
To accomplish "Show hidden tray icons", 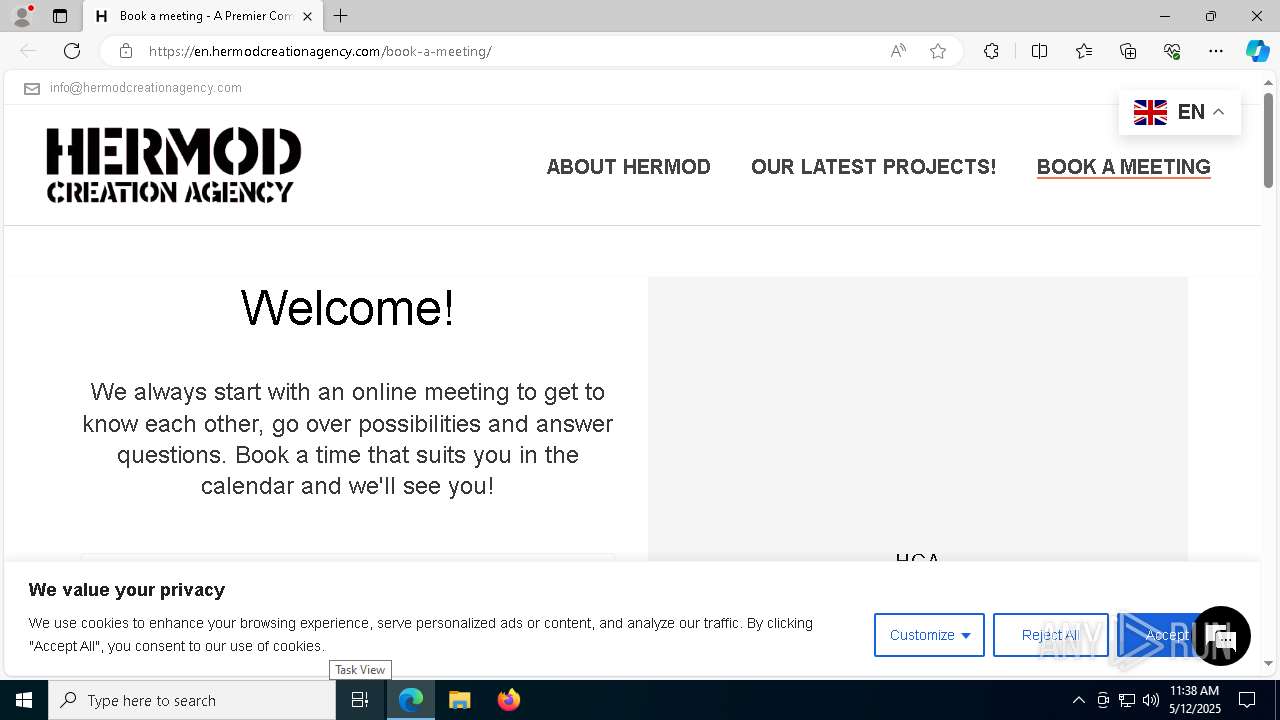I will [1078, 700].
